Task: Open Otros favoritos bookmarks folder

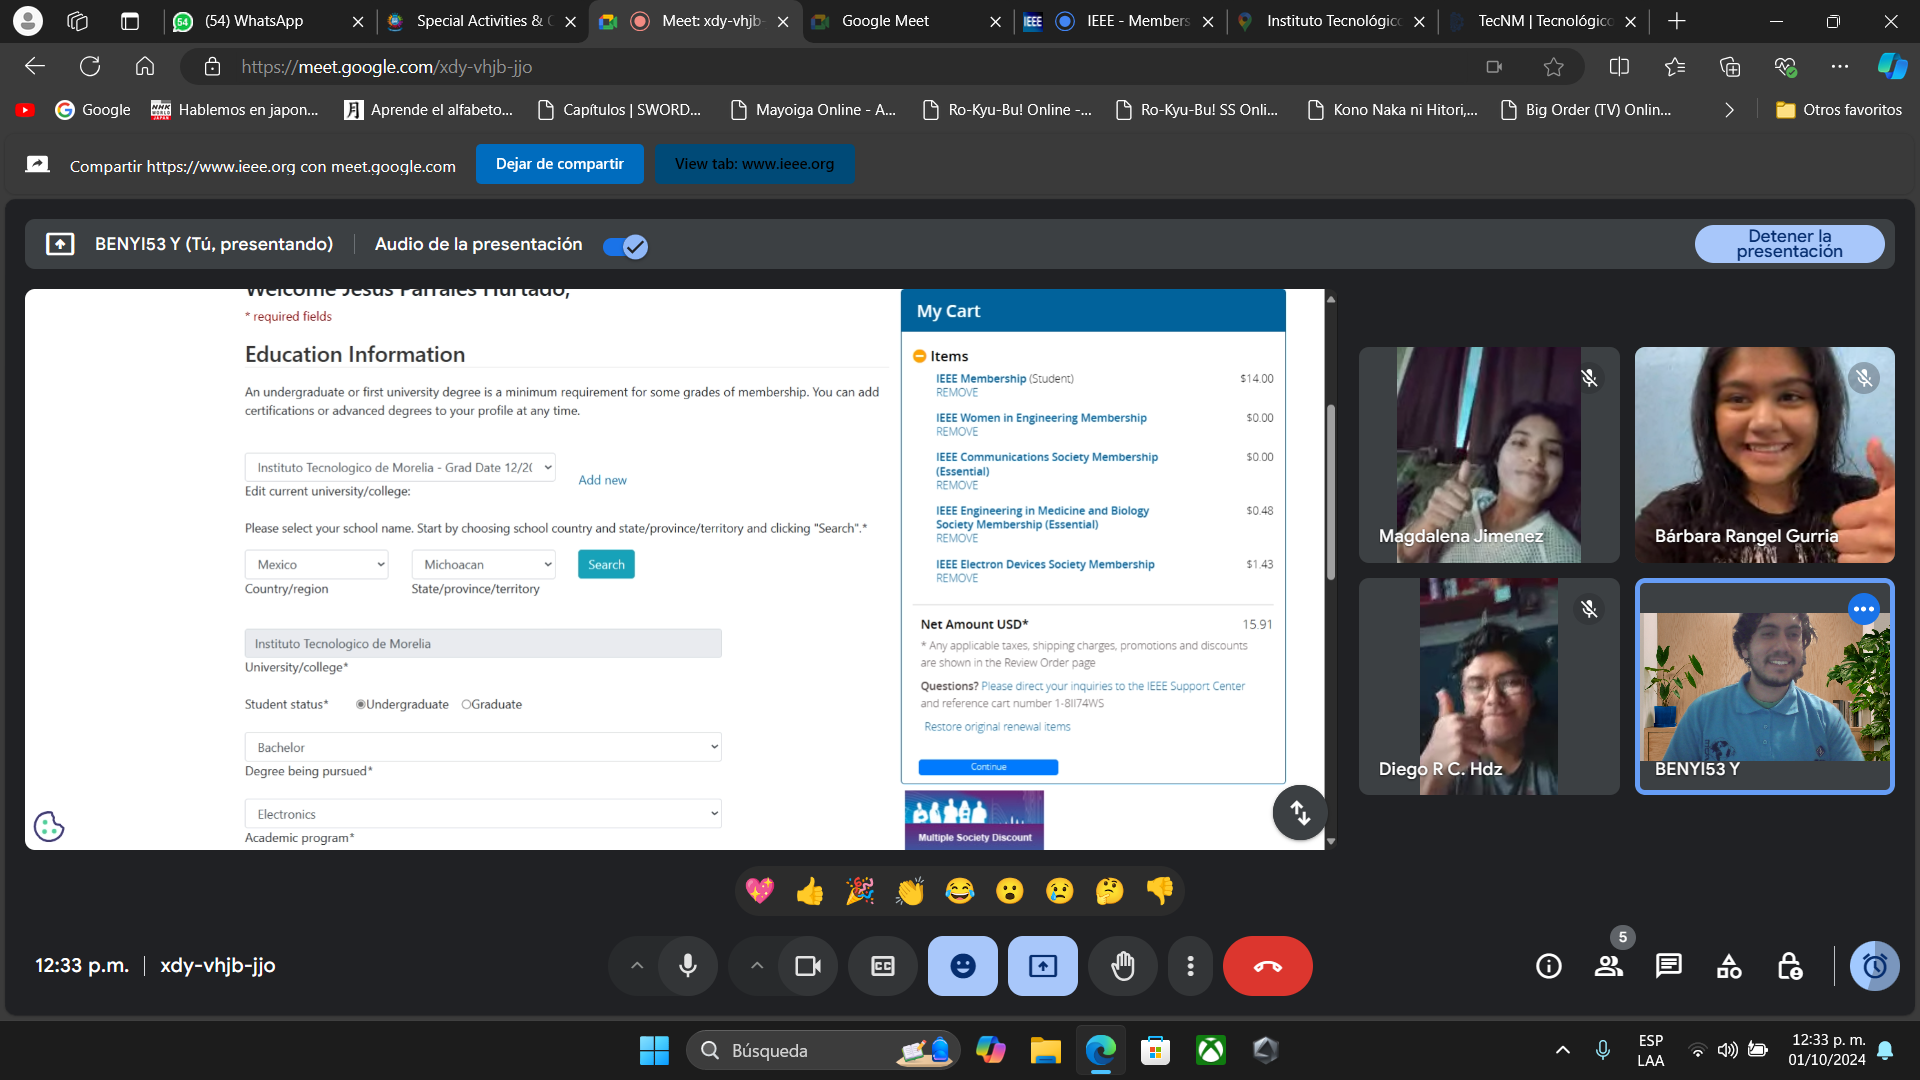Action: pyautogui.click(x=1839, y=110)
